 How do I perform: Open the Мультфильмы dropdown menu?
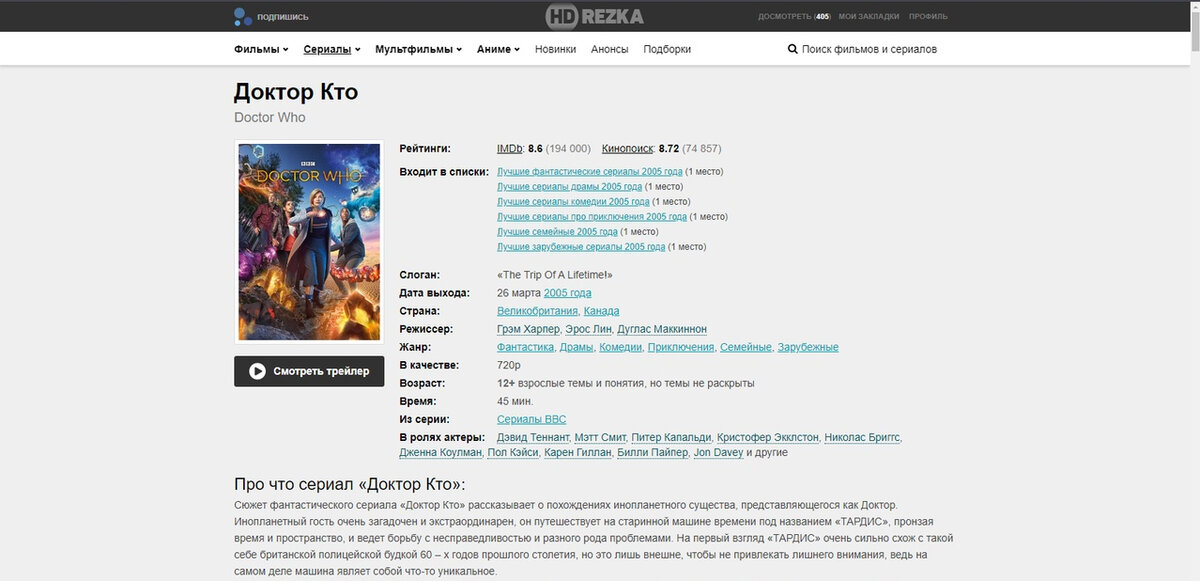pyautogui.click(x=418, y=49)
